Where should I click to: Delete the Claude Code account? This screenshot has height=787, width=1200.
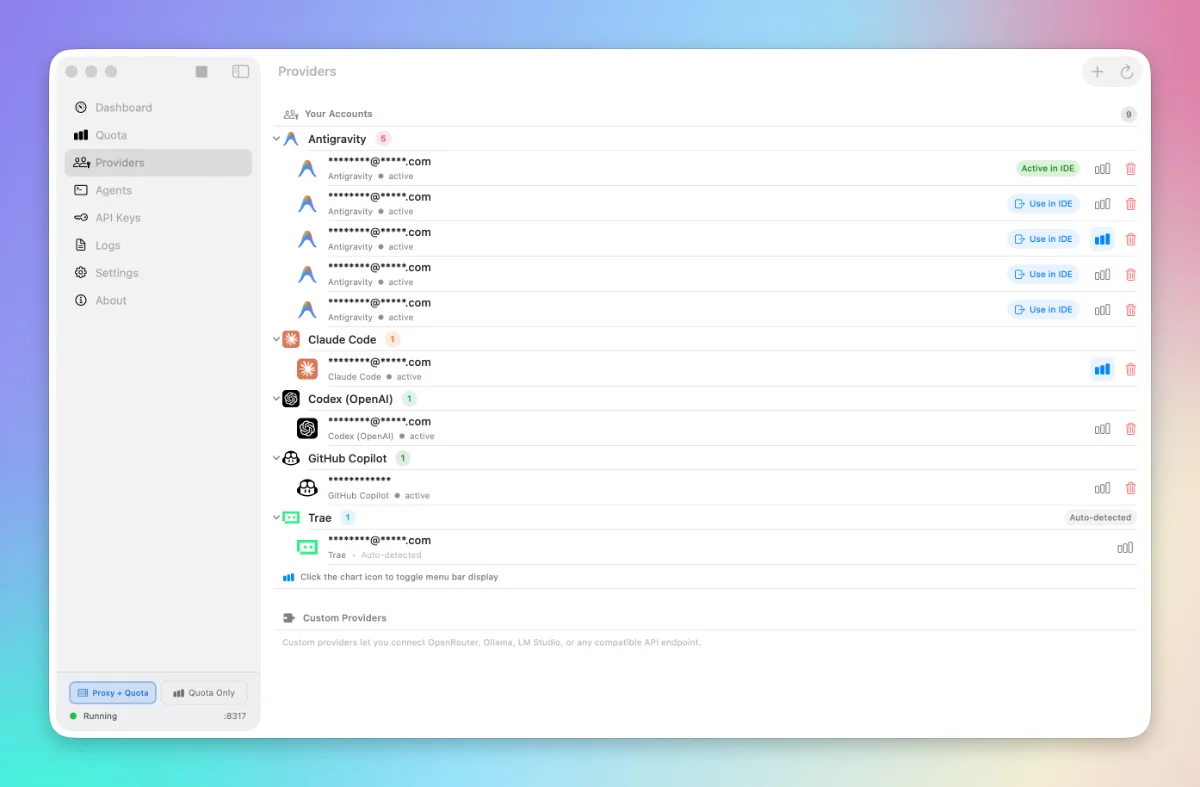pyautogui.click(x=1131, y=369)
